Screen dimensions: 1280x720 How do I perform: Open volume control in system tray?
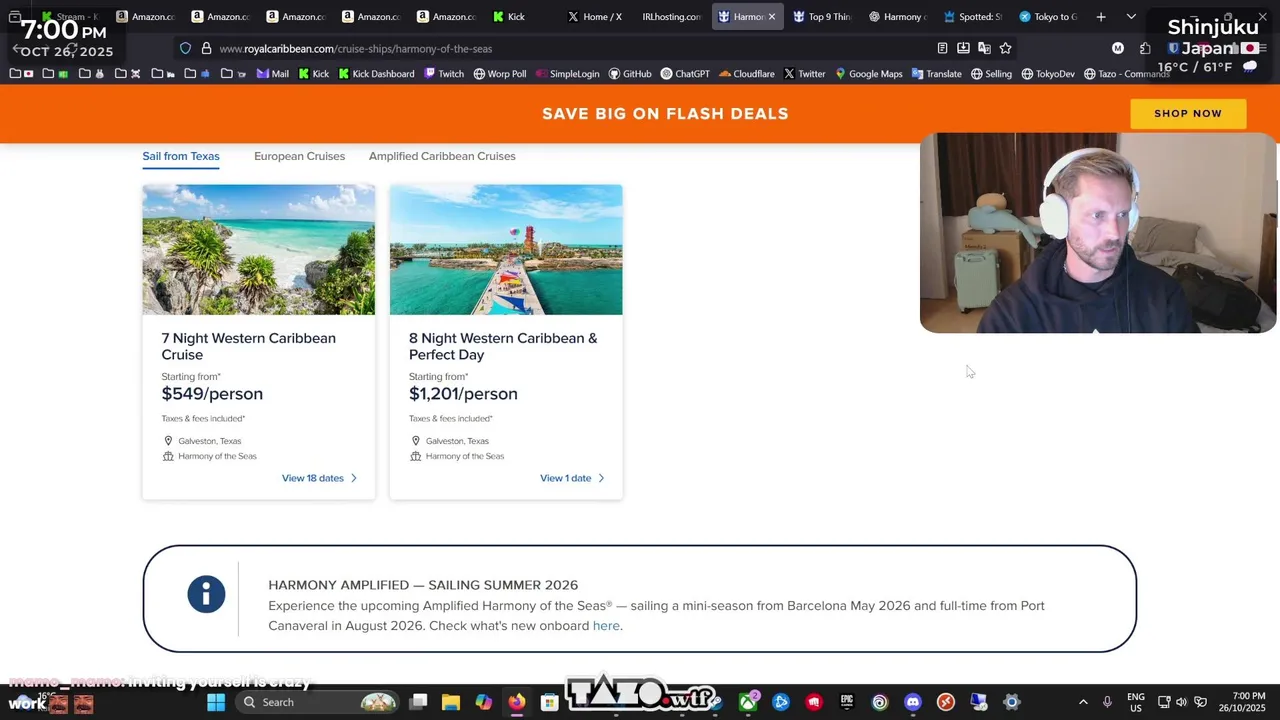point(1182,702)
